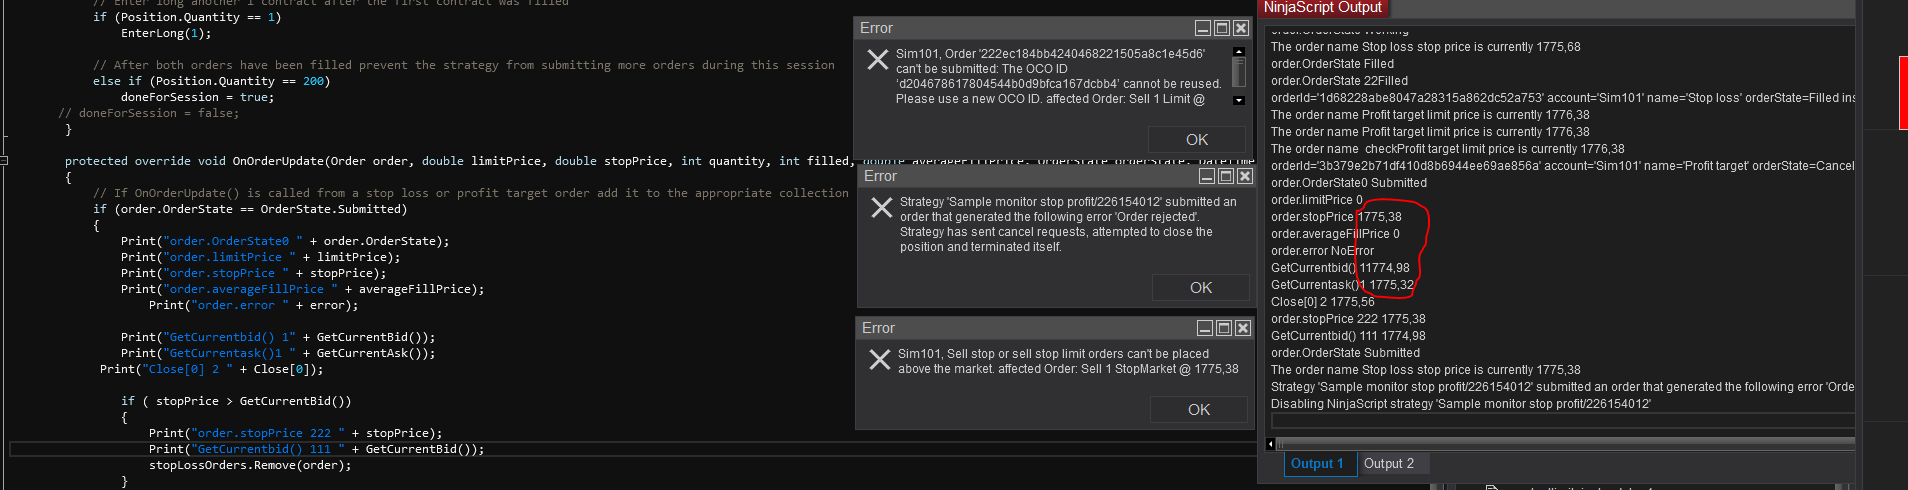Click the NinjaScript Output window title
The height and width of the screenshot is (490, 1908).
(1322, 8)
